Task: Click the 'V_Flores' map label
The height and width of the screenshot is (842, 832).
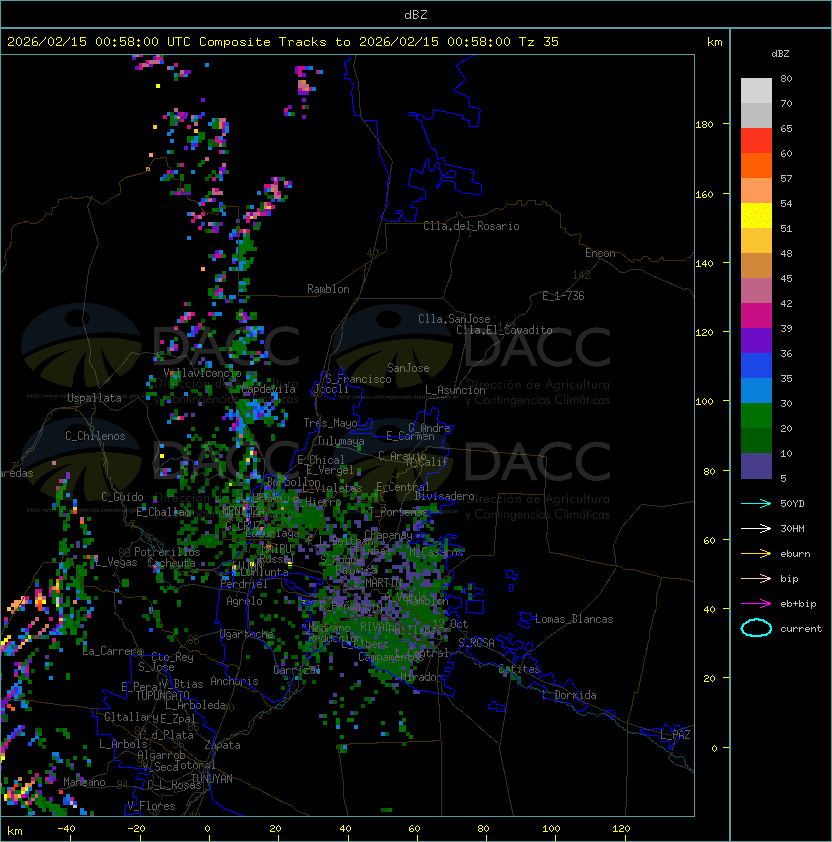Action: 151,806
